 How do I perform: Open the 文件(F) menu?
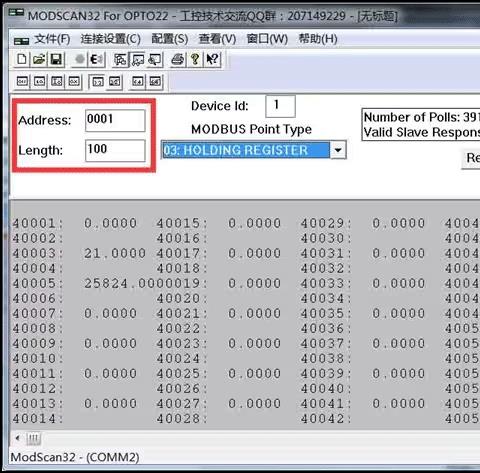click(52, 39)
